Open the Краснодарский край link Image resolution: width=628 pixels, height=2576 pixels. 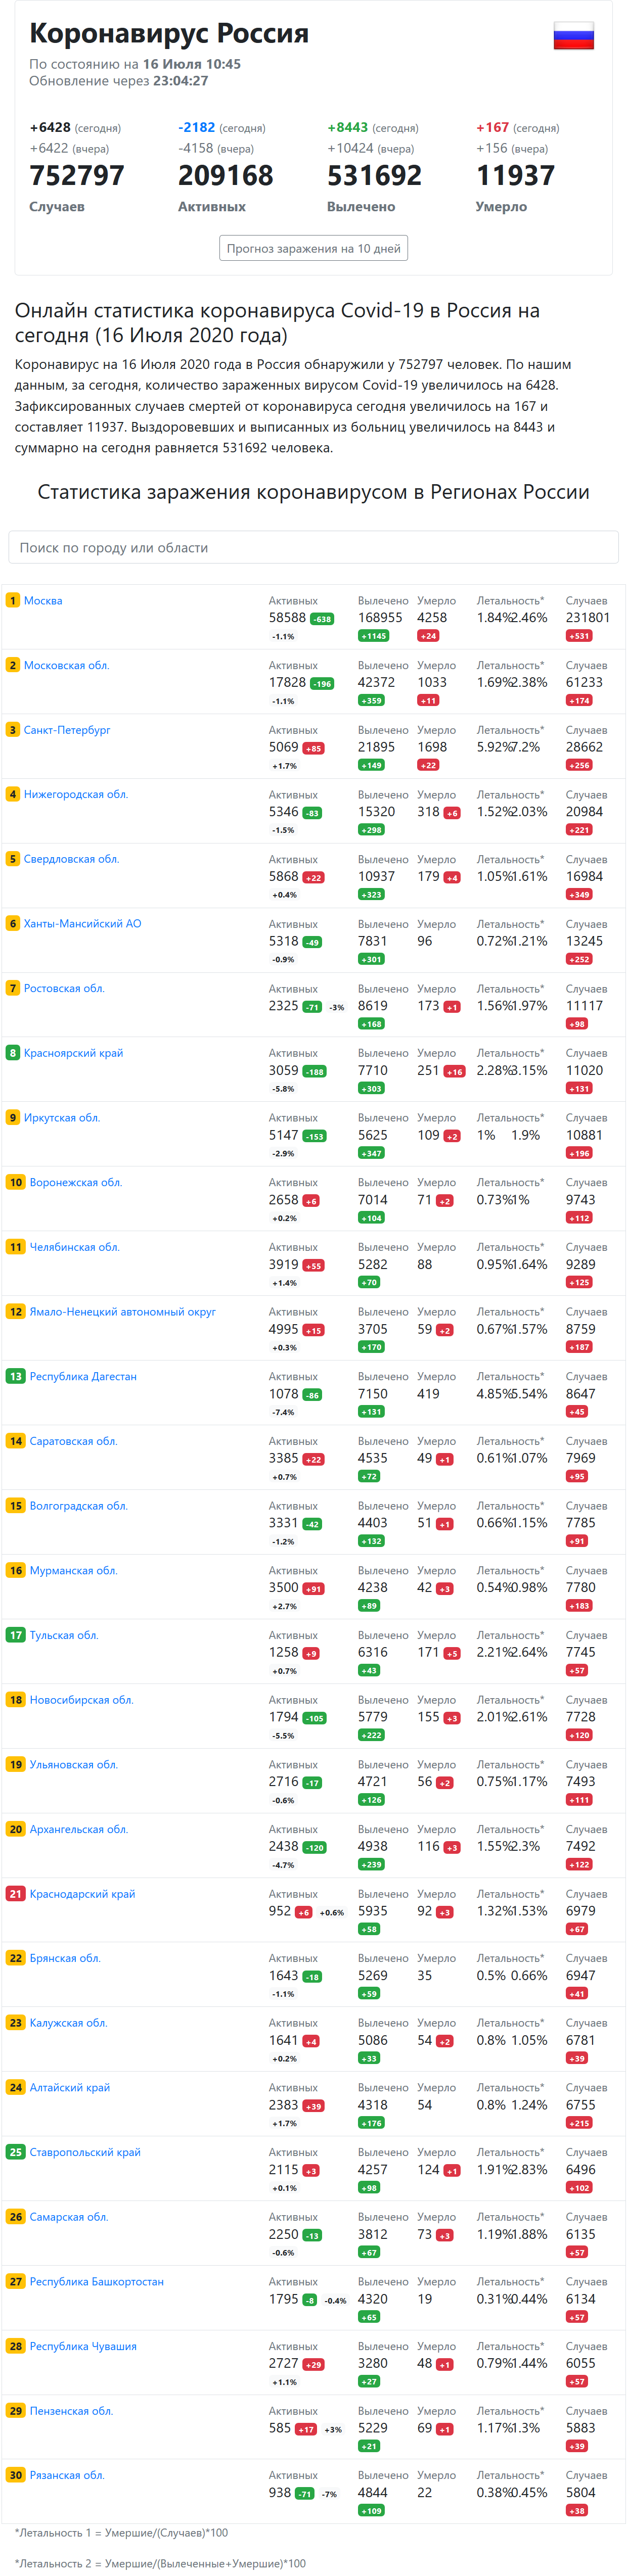[82, 1894]
